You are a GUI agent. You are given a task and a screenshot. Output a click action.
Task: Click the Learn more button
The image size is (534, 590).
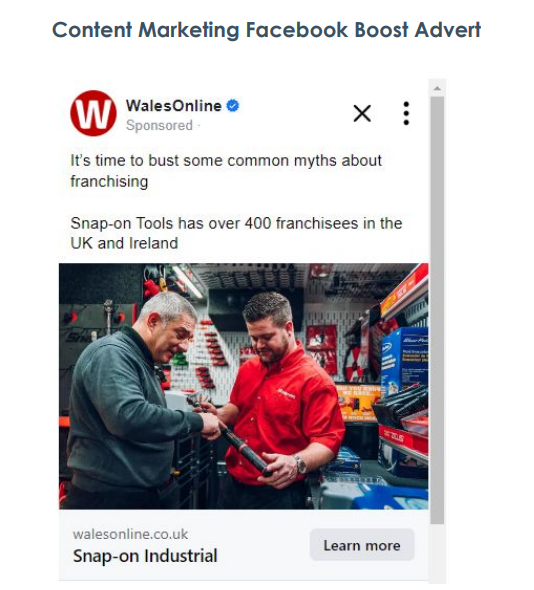pos(362,545)
